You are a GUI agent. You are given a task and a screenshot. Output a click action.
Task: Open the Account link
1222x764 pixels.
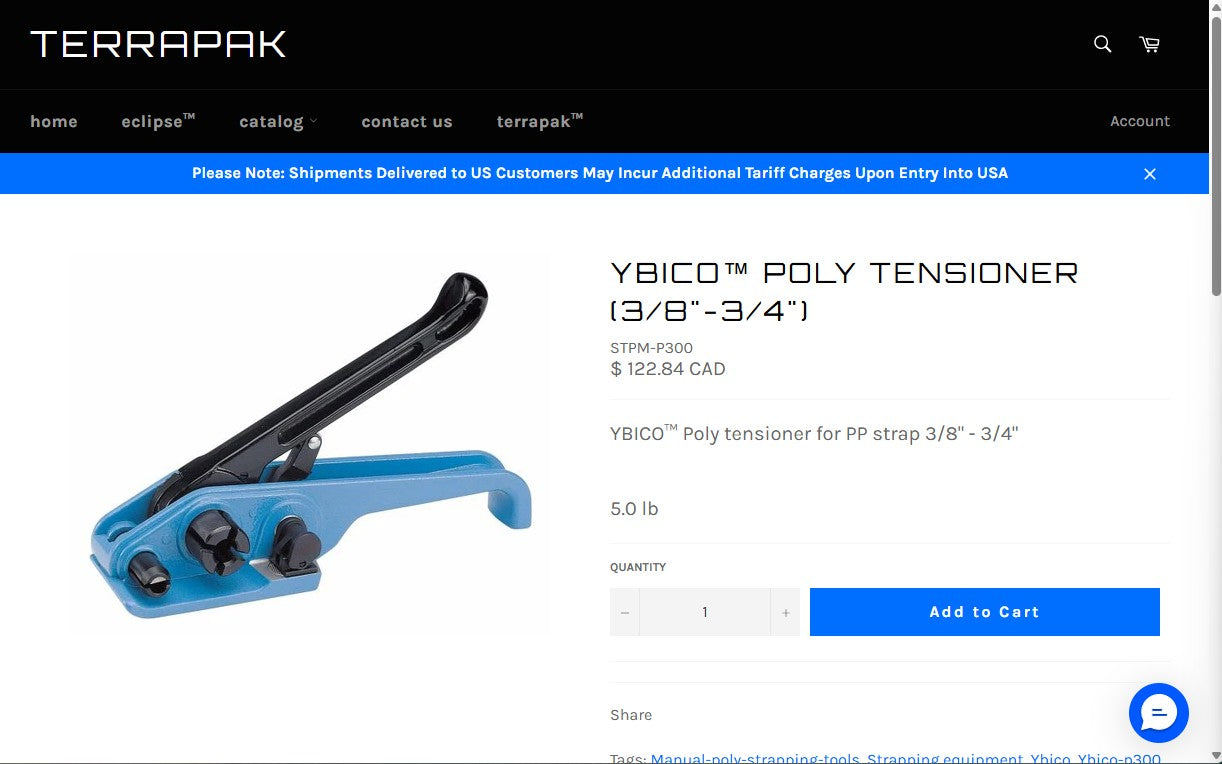(x=1139, y=121)
